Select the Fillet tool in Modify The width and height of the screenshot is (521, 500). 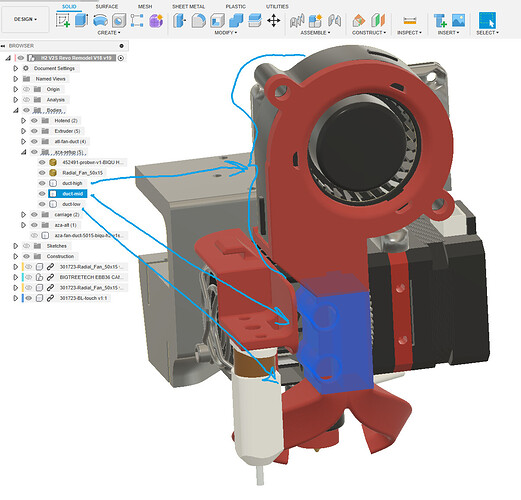[198, 21]
